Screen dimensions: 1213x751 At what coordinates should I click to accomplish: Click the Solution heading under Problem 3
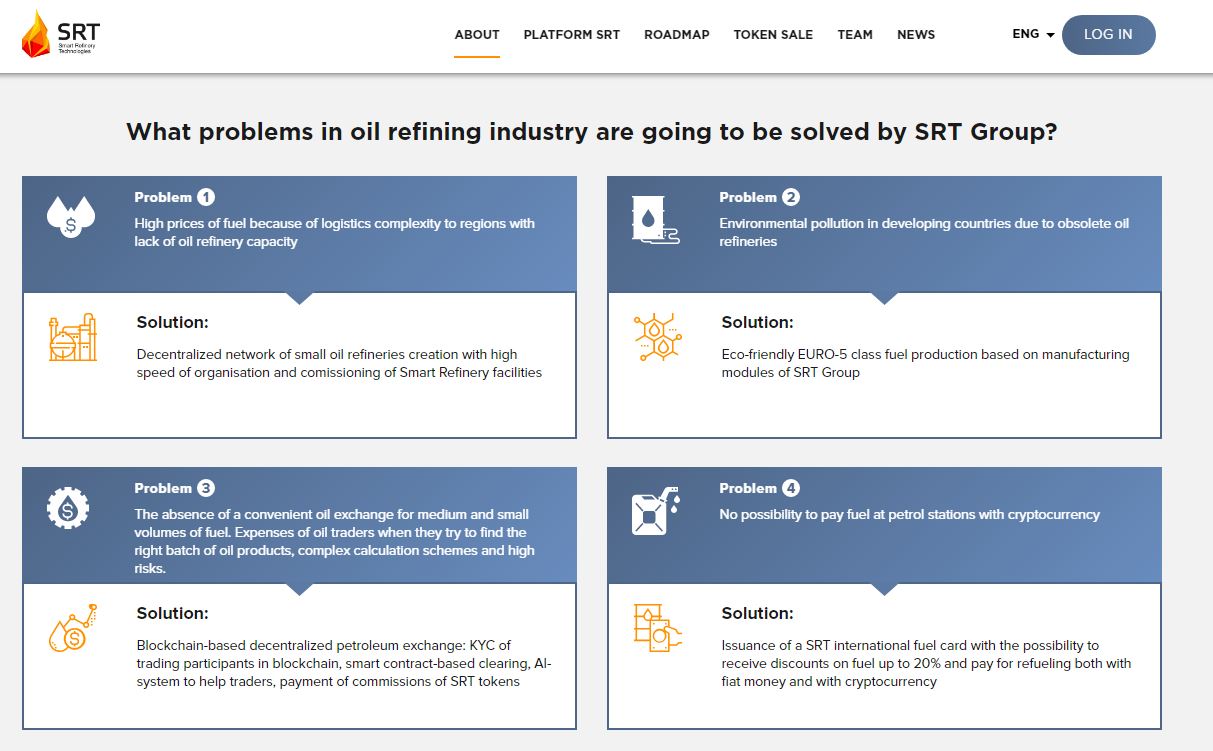point(172,613)
